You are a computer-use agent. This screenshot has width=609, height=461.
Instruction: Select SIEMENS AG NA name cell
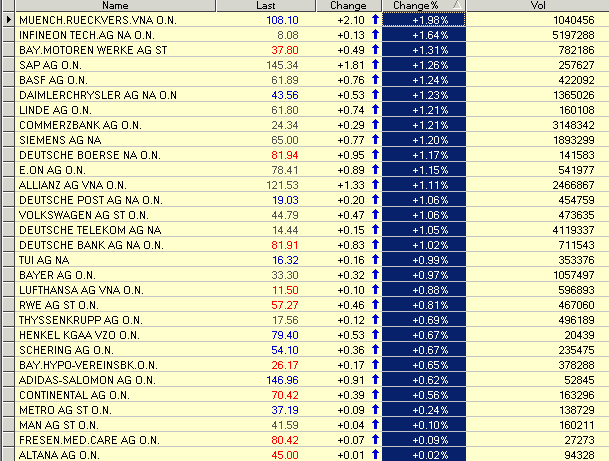60,140
